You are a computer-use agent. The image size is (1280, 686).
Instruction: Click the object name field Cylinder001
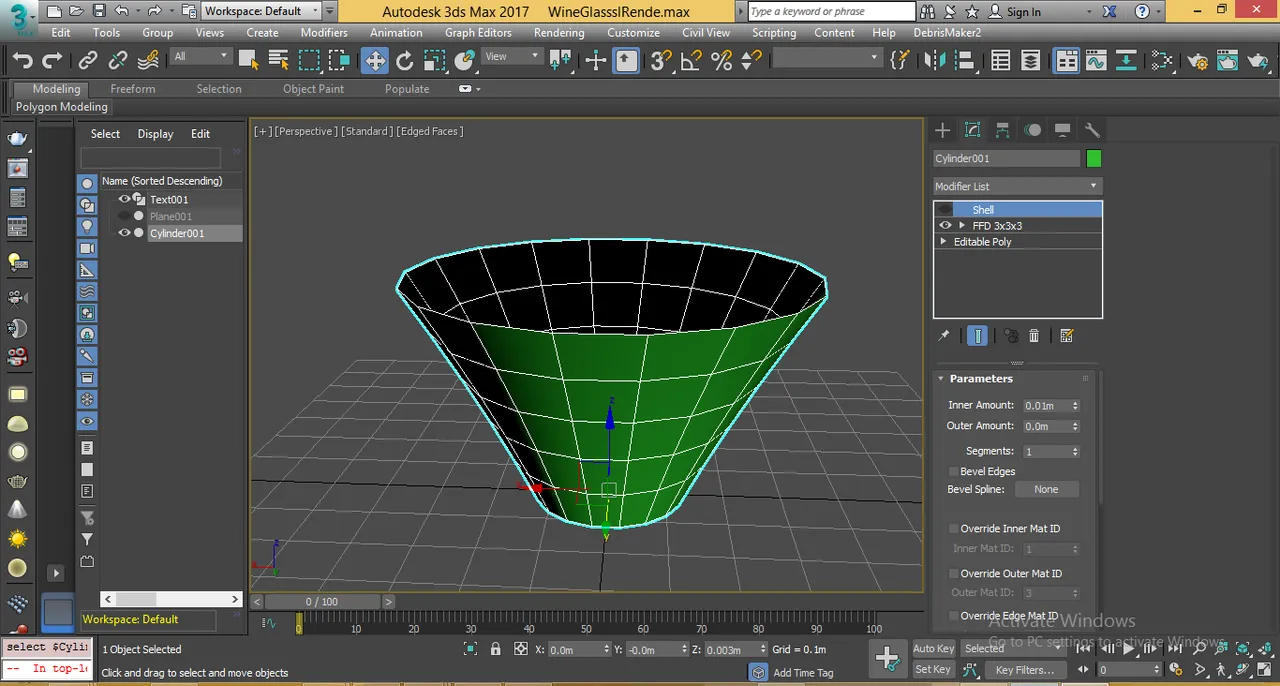click(x=1007, y=158)
